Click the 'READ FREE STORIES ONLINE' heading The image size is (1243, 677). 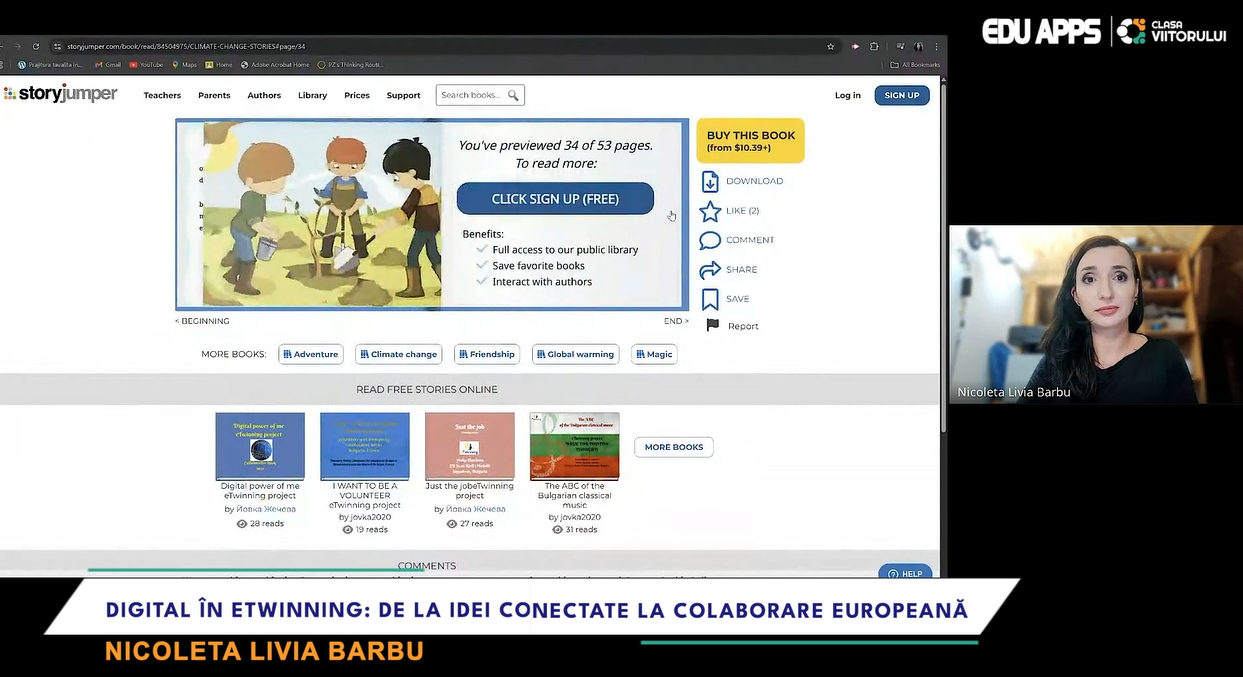click(x=427, y=389)
